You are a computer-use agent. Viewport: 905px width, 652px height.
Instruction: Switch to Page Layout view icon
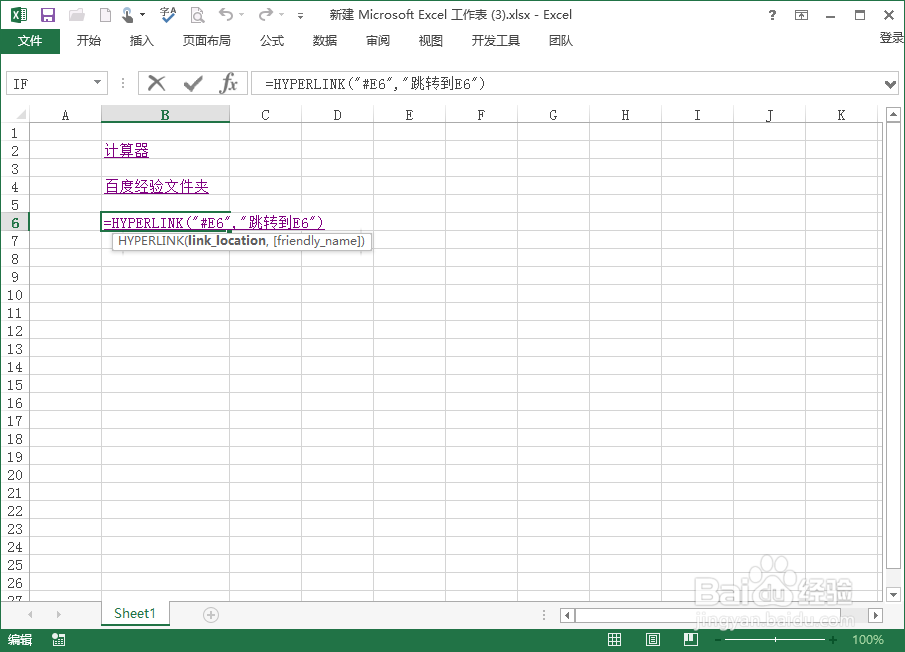click(653, 639)
